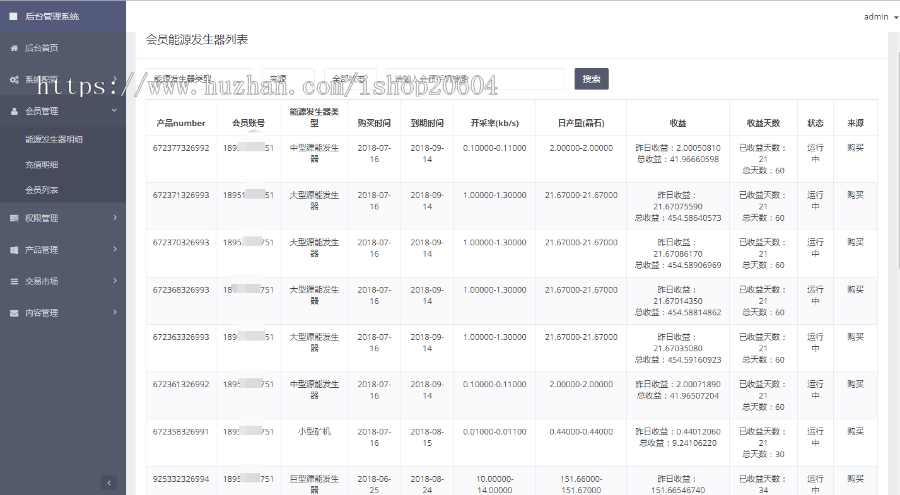
Task: Select 能源发生器明细 submenu item
Action: coord(54,139)
